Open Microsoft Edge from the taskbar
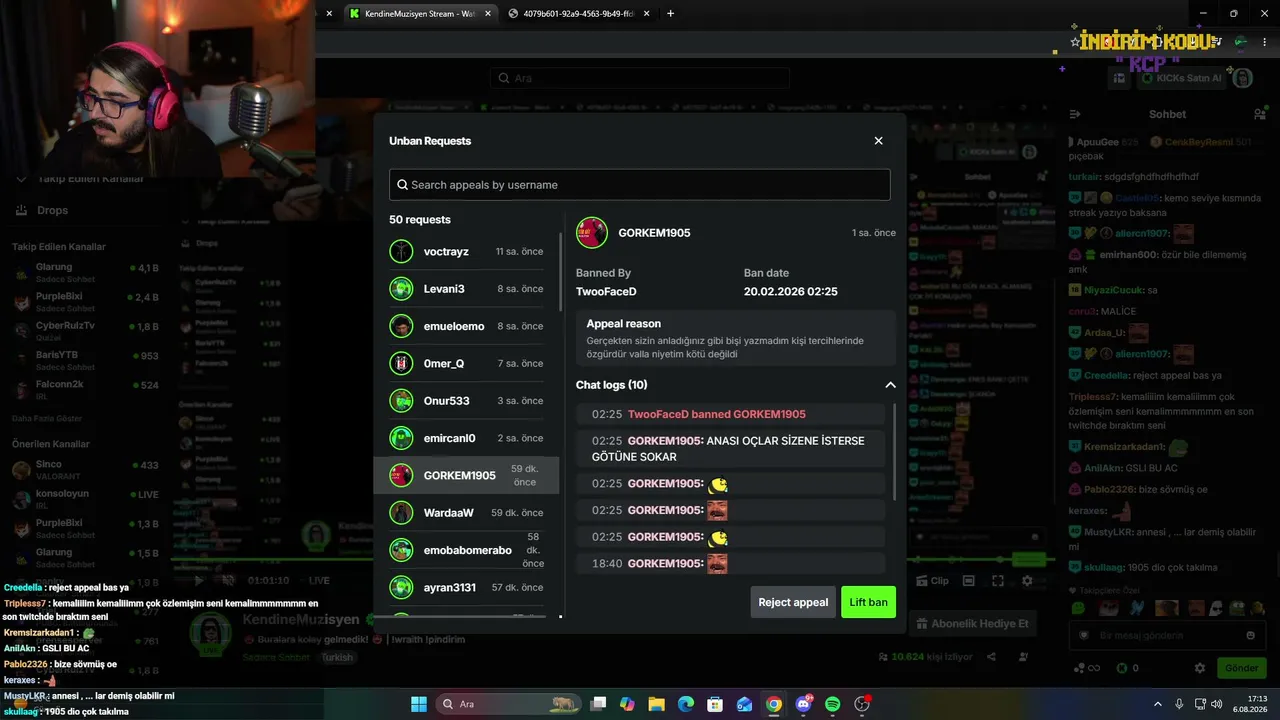The image size is (1280, 720). [686, 704]
